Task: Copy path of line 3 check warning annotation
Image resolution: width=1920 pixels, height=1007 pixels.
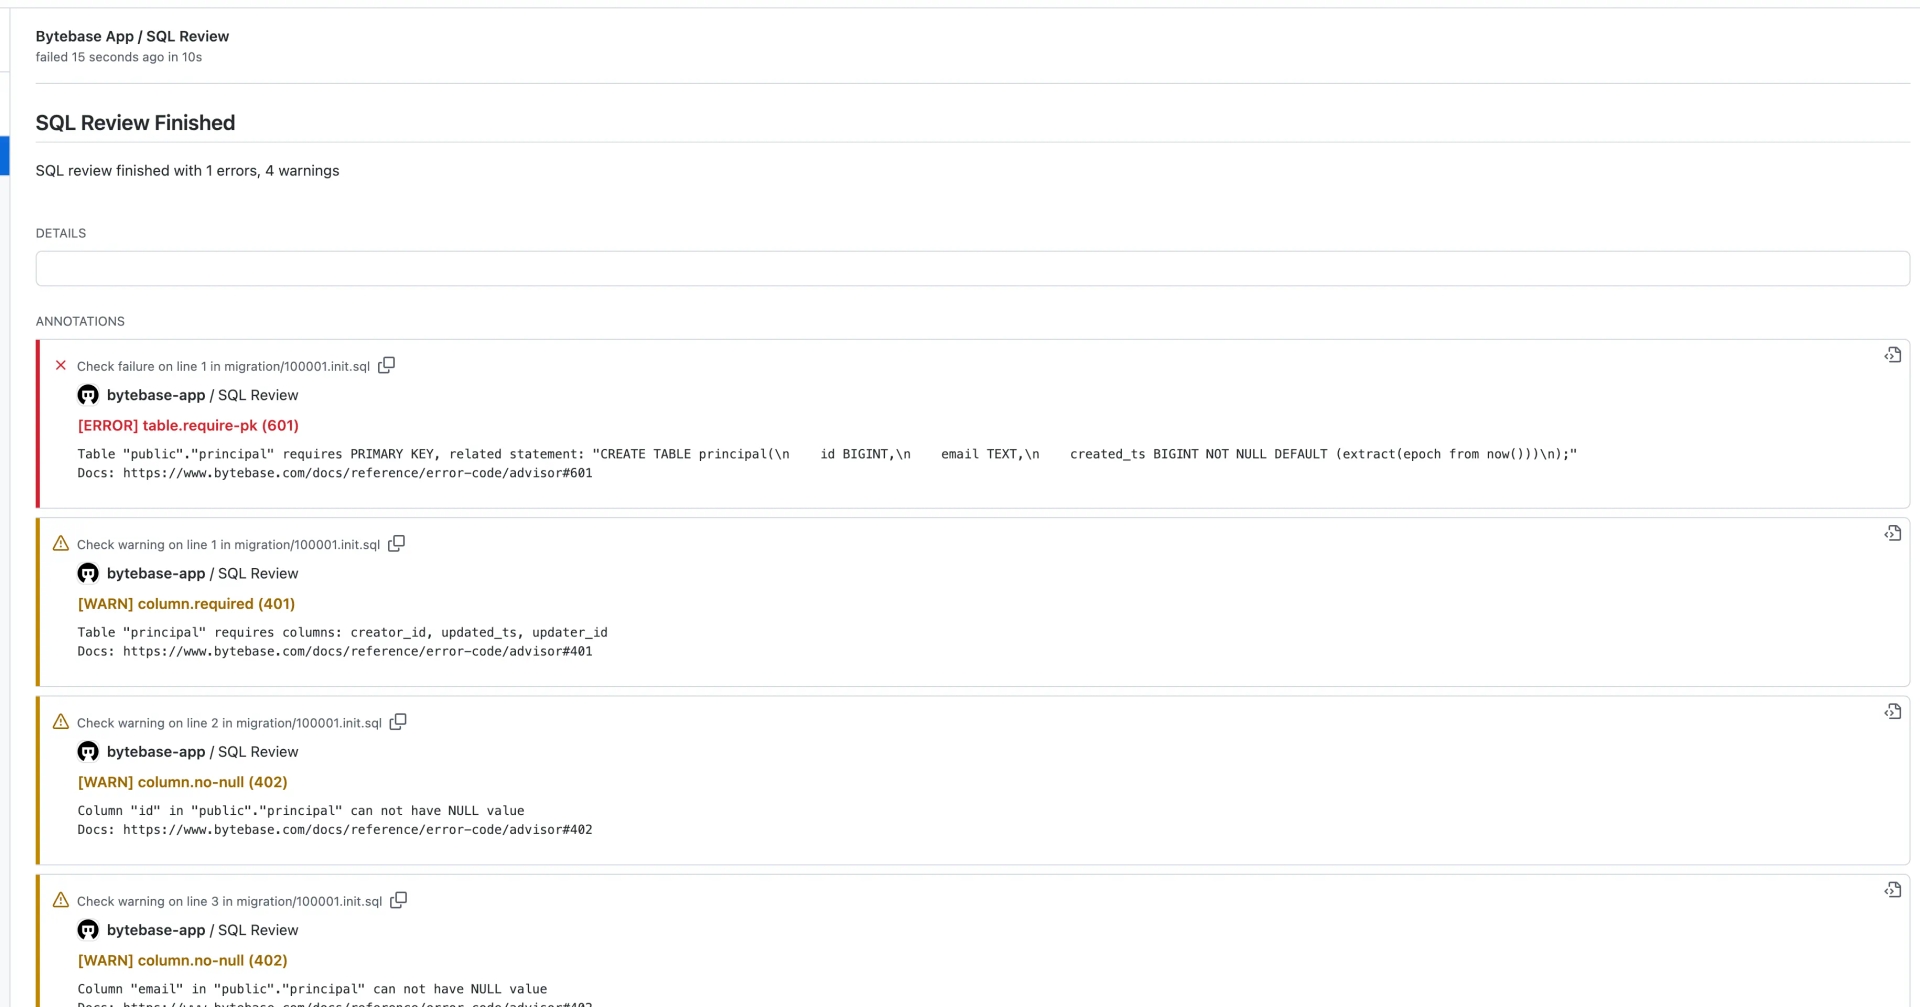Action: pos(398,900)
